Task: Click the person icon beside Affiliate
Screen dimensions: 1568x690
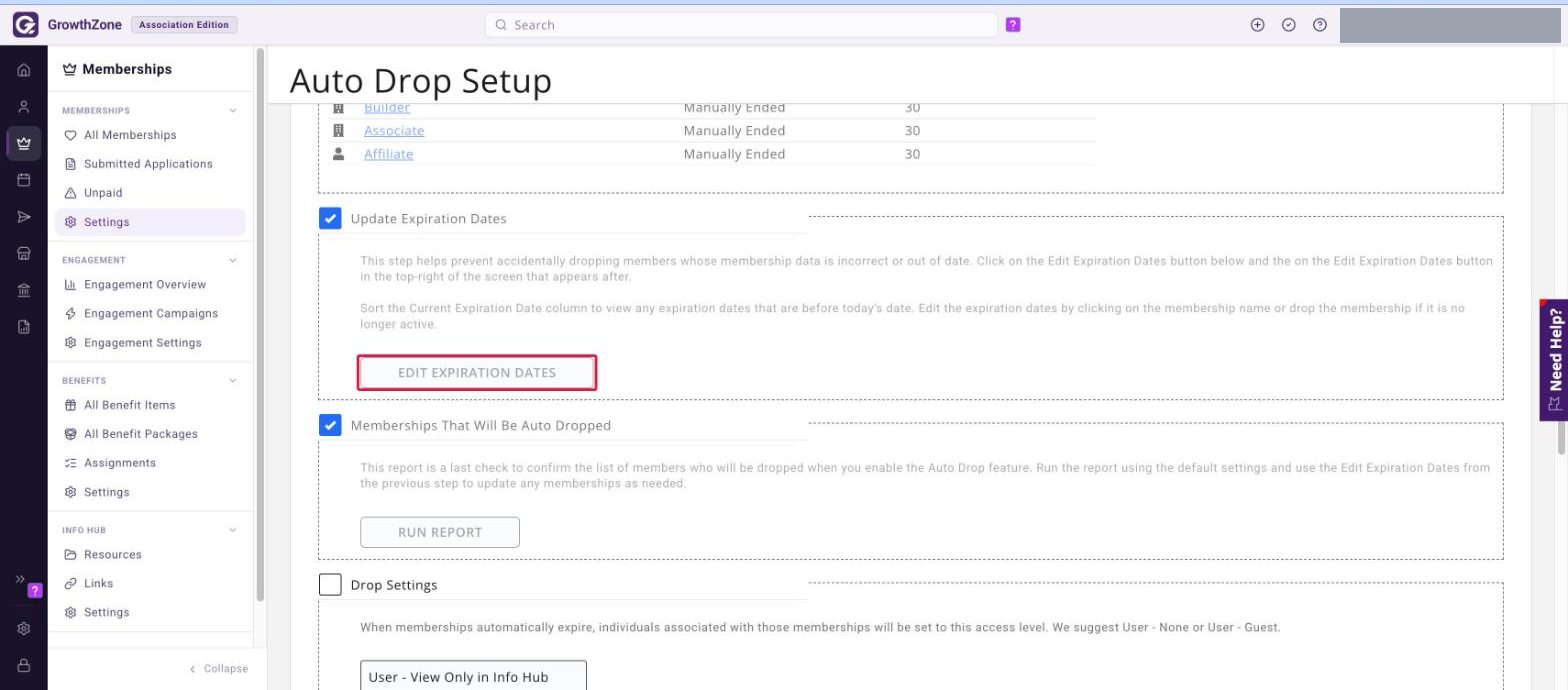Action: click(338, 154)
